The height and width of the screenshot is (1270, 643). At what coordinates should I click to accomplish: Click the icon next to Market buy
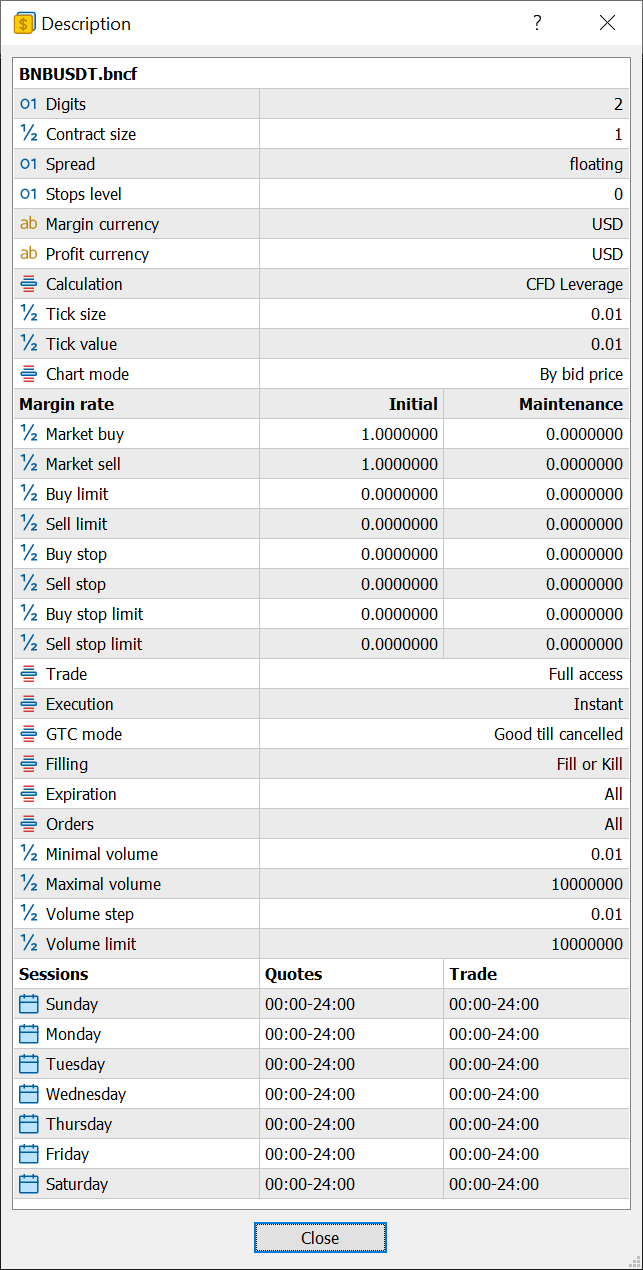point(28,434)
